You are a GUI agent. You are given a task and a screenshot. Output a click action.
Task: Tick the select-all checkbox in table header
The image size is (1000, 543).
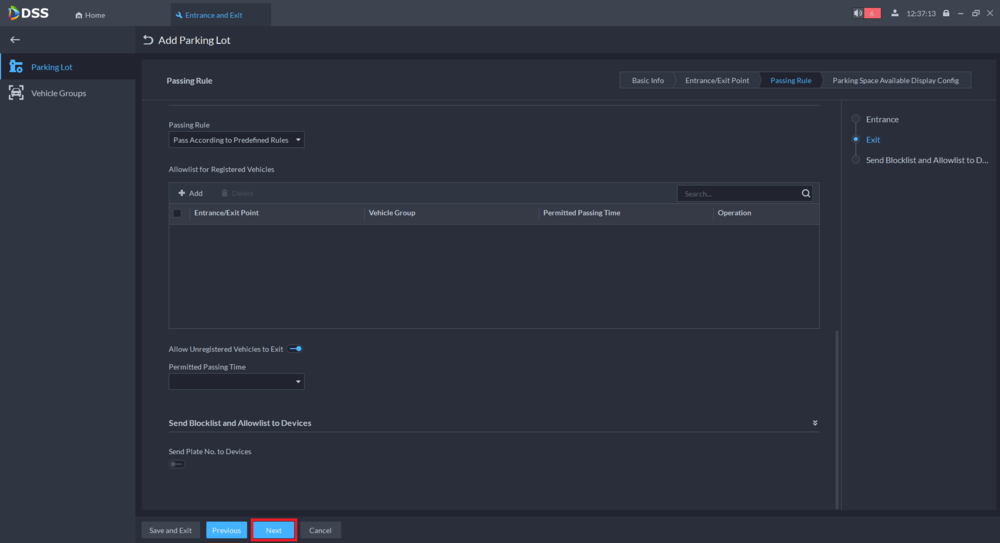tap(178, 213)
